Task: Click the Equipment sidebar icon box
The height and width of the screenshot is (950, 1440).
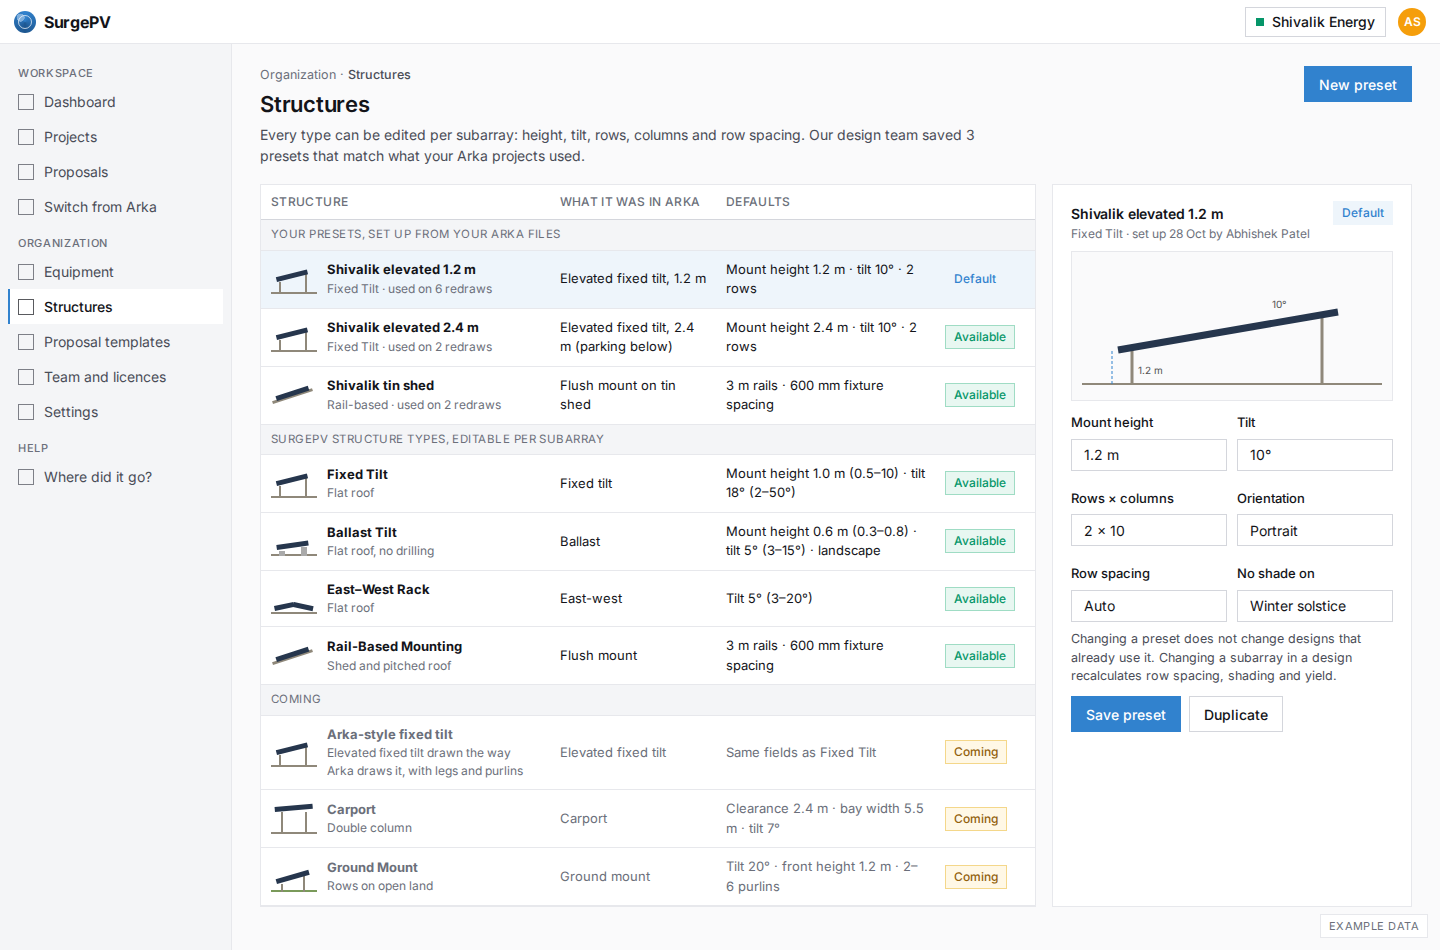Action: point(26,272)
